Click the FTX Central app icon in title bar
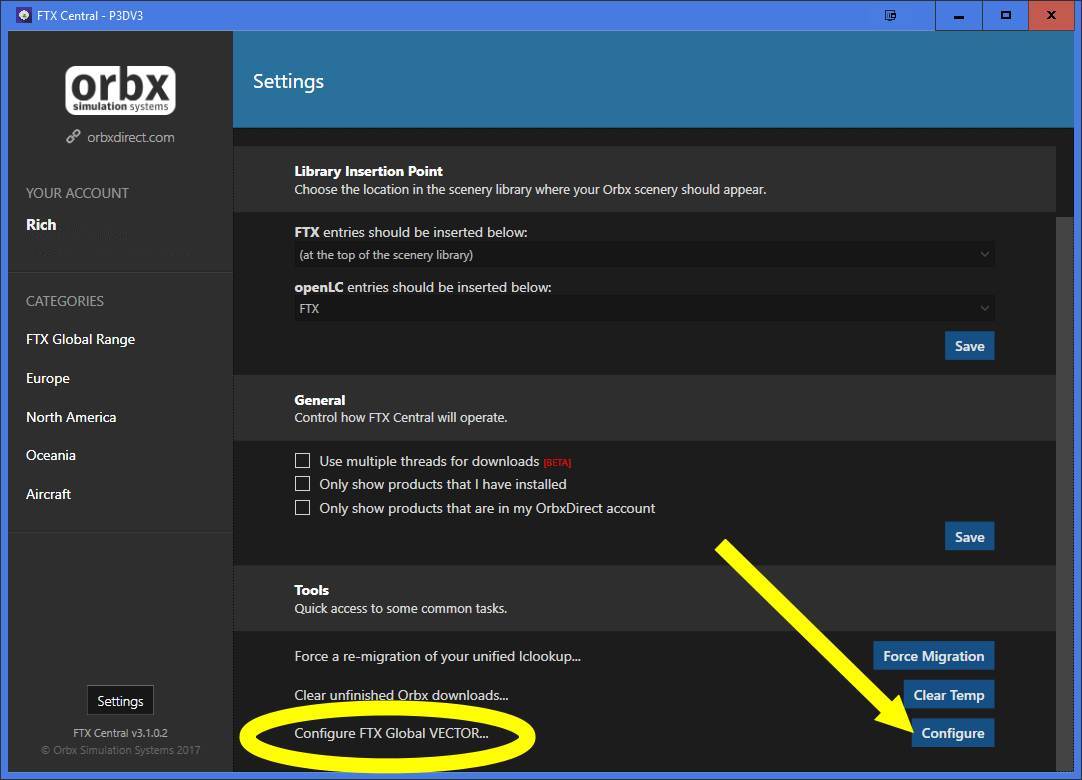 24,15
